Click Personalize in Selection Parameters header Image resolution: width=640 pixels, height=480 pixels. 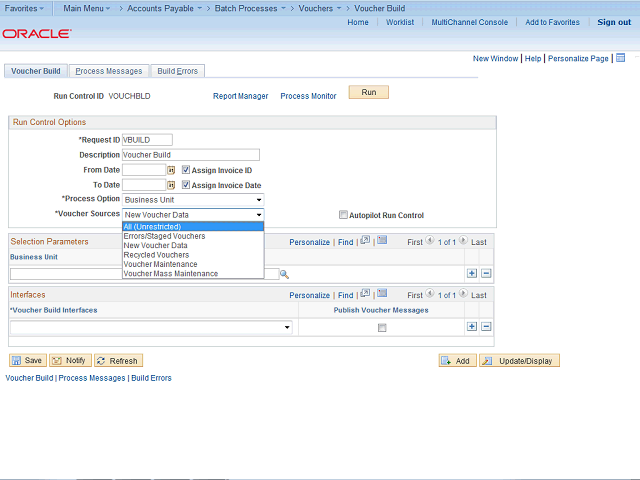(x=309, y=242)
